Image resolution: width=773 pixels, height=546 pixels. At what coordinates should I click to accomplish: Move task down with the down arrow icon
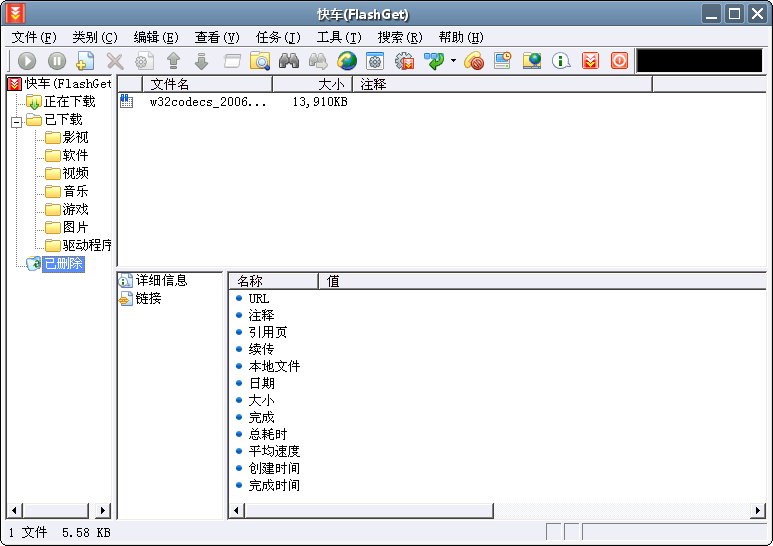pos(202,61)
